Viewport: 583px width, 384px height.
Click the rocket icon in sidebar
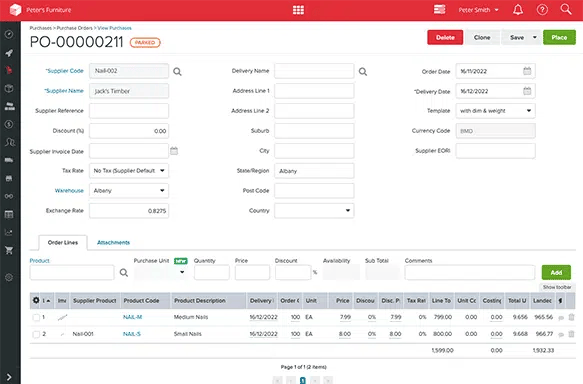tap(9, 53)
